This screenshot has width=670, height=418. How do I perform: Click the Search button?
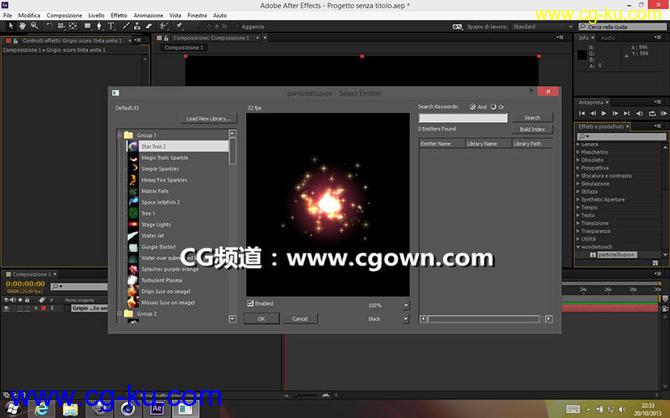pyautogui.click(x=532, y=118)
